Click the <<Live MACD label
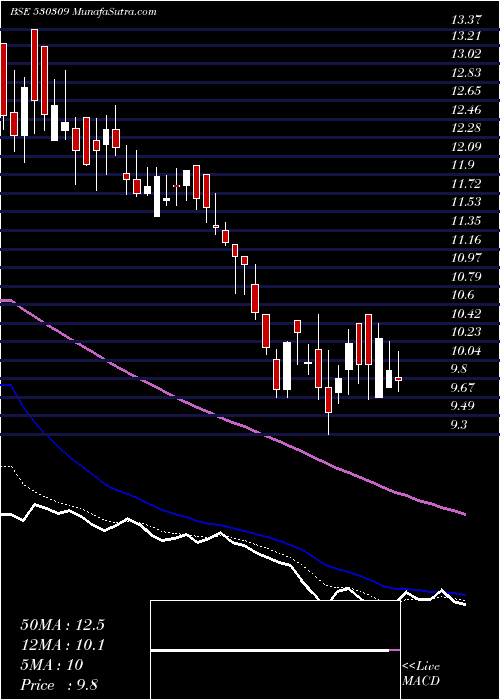Screen dimensions: 500x700 (x=421, y=674)
